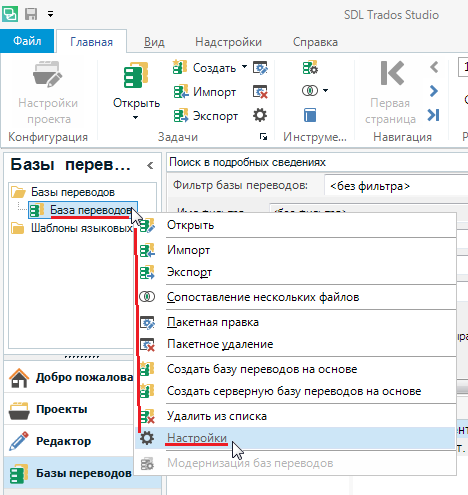The height and width of the screenshot is (495, 468).
Task: Click Импорт in the ribbon
Action: click(205, 92)
